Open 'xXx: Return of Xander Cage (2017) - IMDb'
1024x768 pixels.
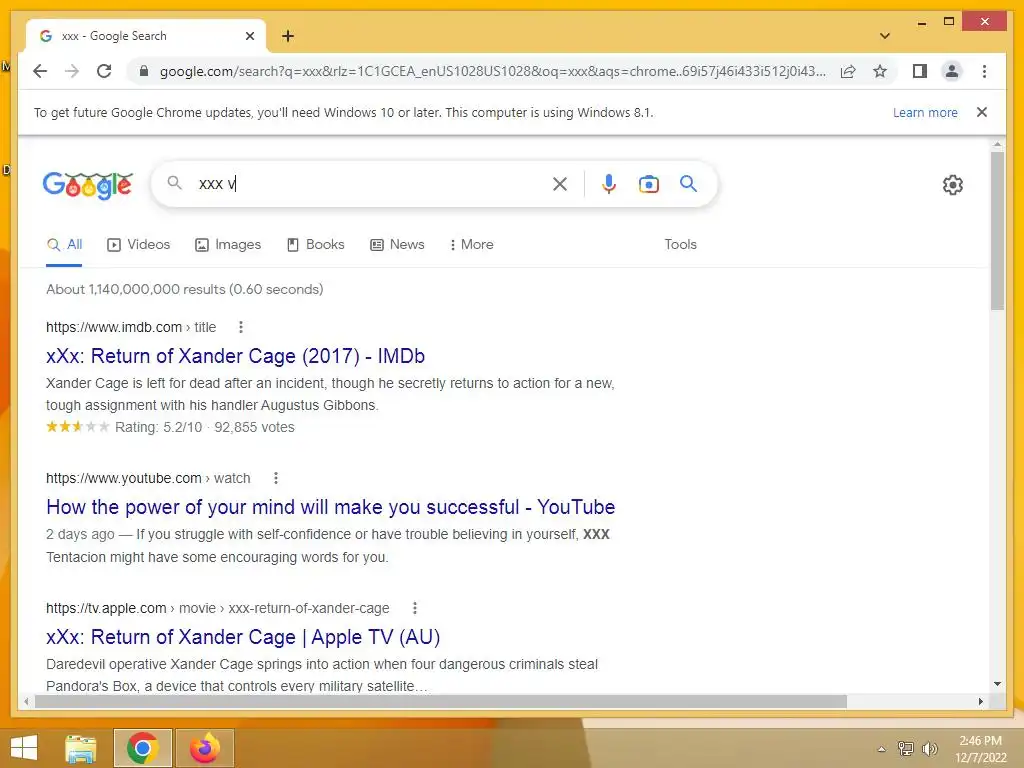click(x=235, y=356)
